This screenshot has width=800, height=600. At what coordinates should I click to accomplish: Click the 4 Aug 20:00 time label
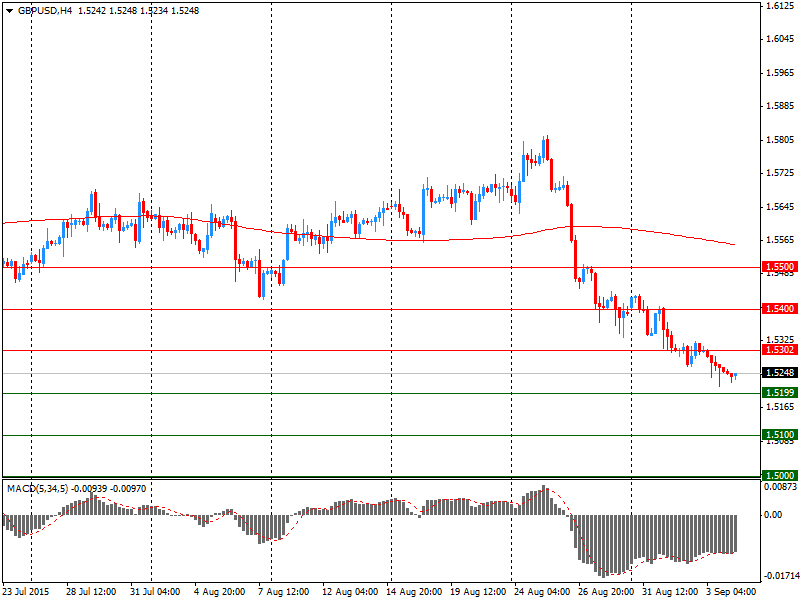click(x=219, y=592)
